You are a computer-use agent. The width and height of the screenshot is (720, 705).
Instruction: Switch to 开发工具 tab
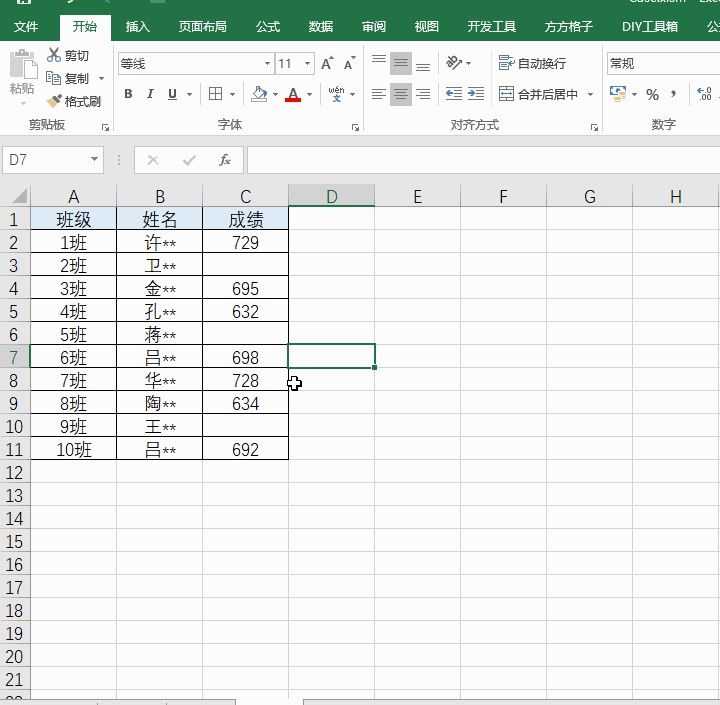(x=492, y=27)
